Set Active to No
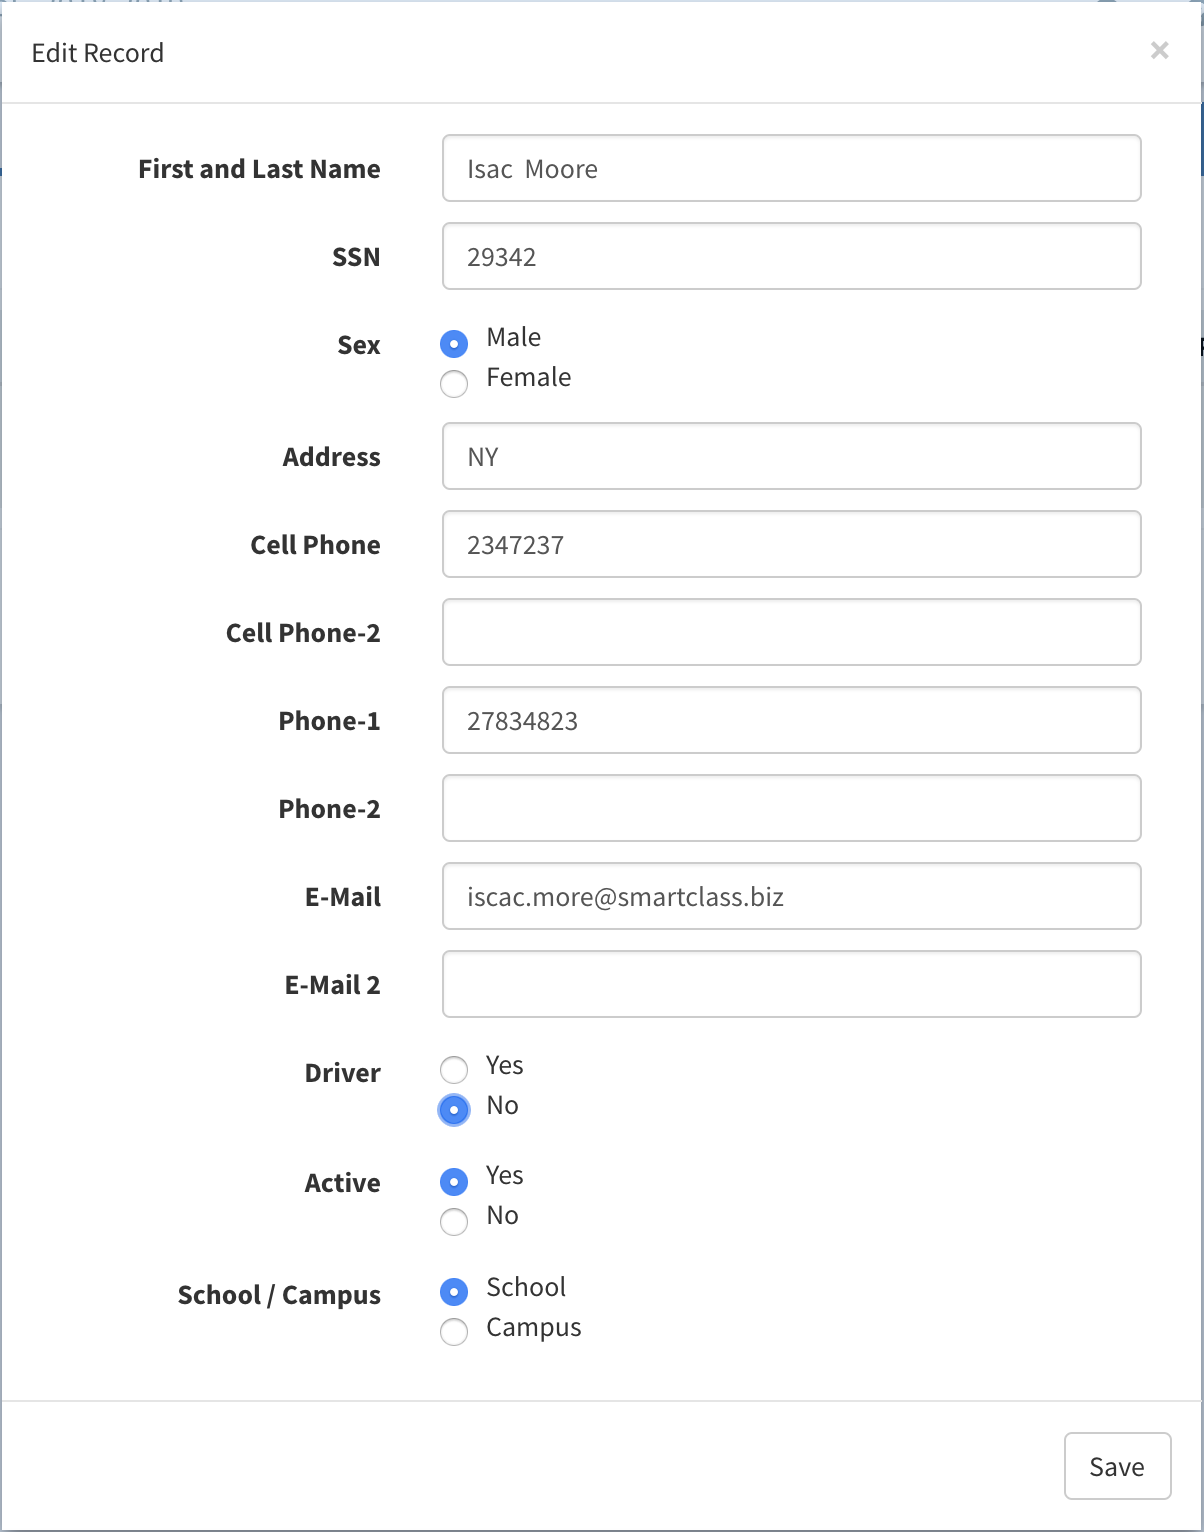The height and width of the screenshot is (1532, 1204). (454, 1222)
